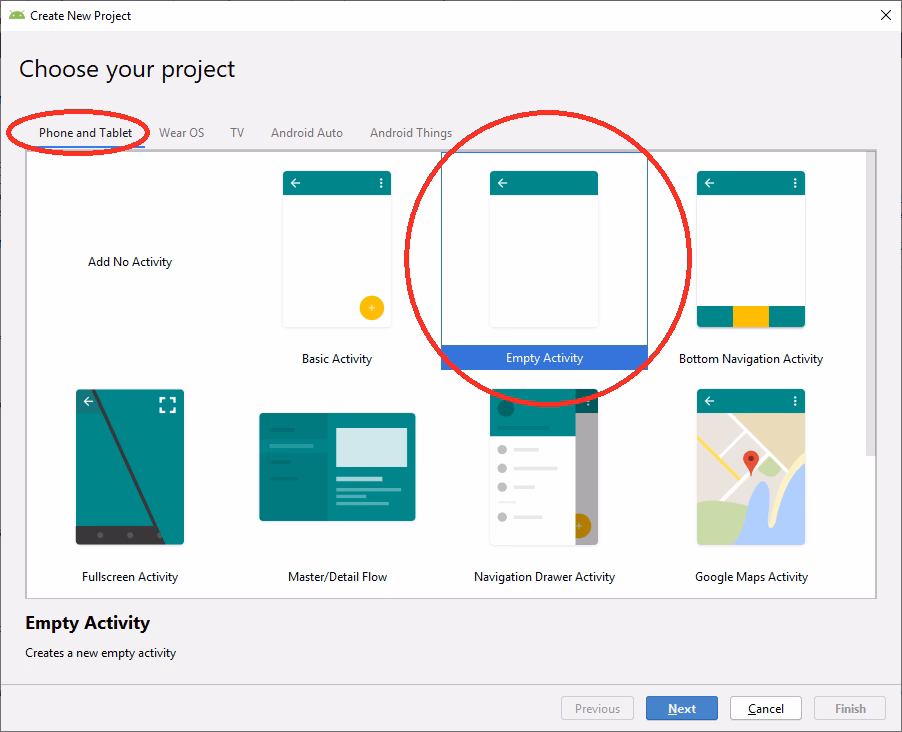Switch to the Wear OS tab
902x732 pixels.
pyautogui.click(x=182, y=132)
